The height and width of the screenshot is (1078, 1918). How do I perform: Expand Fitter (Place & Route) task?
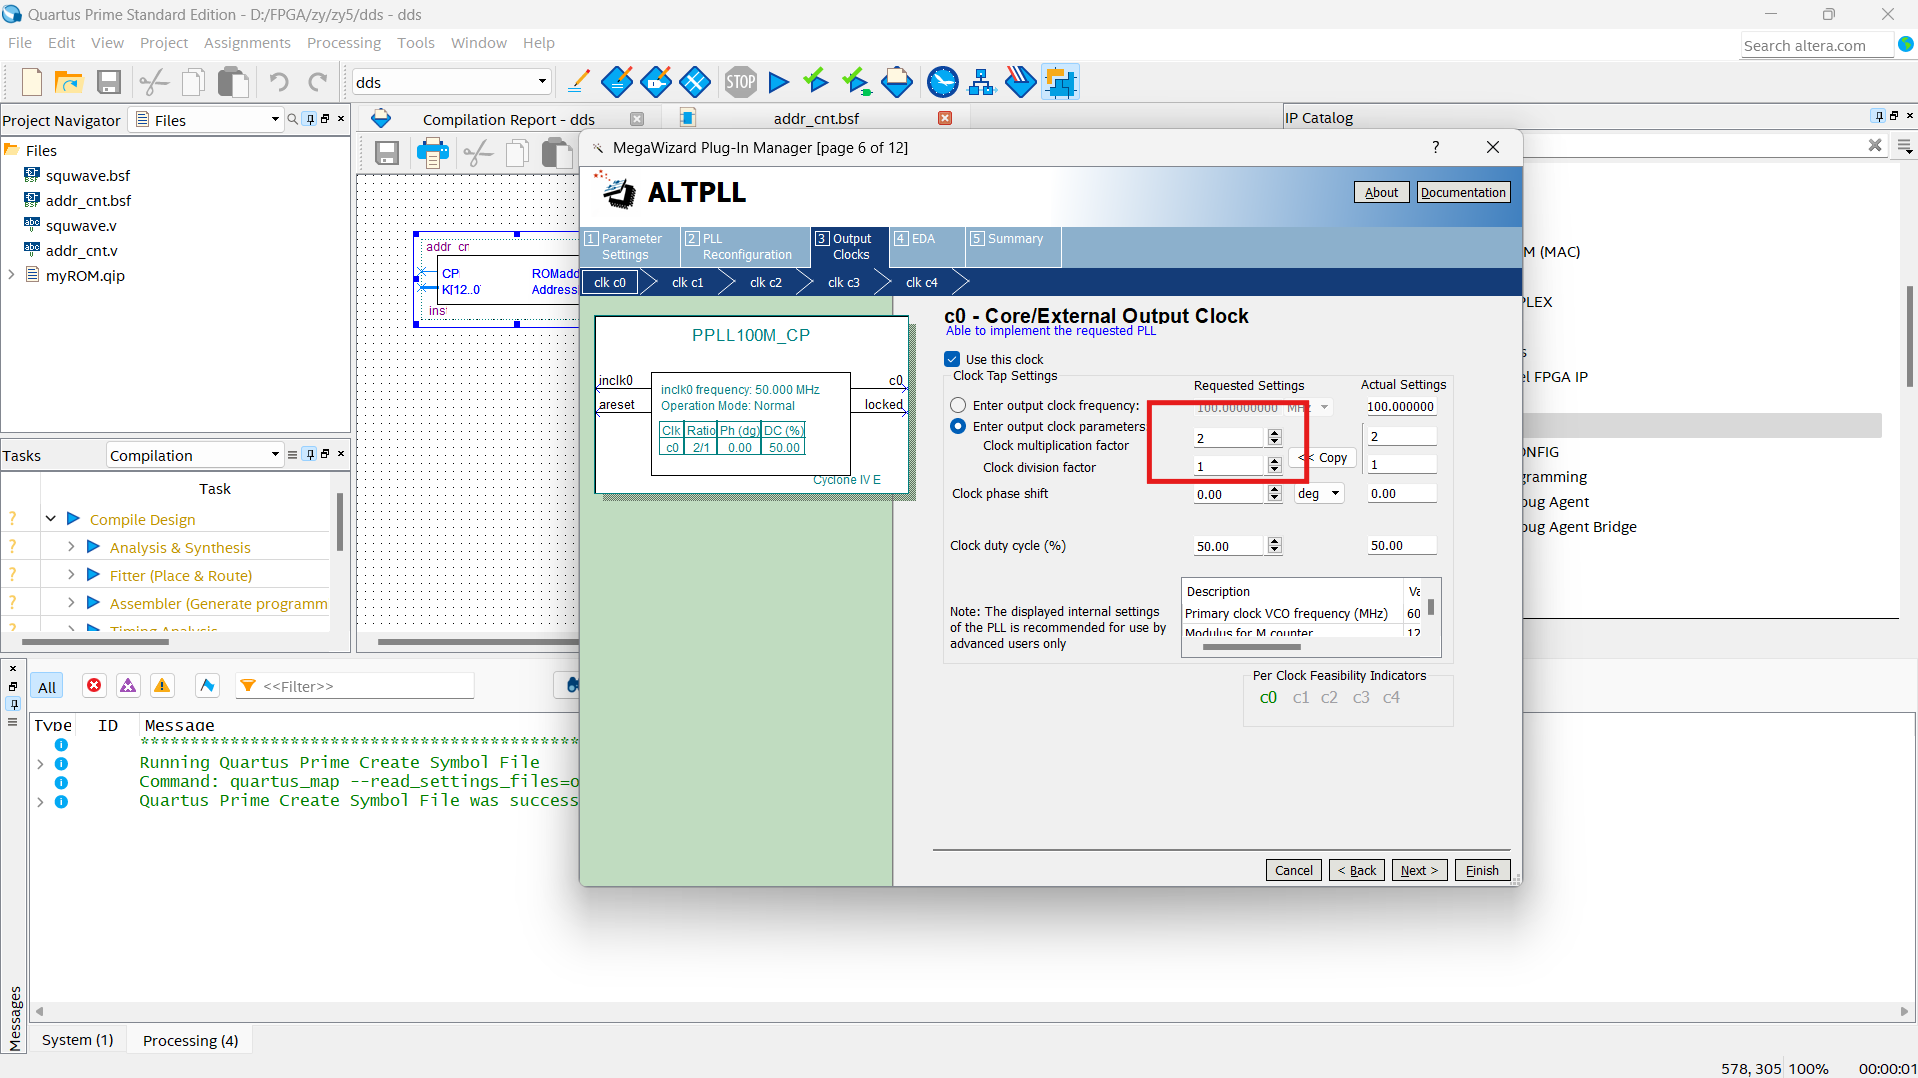coord(71,574)
